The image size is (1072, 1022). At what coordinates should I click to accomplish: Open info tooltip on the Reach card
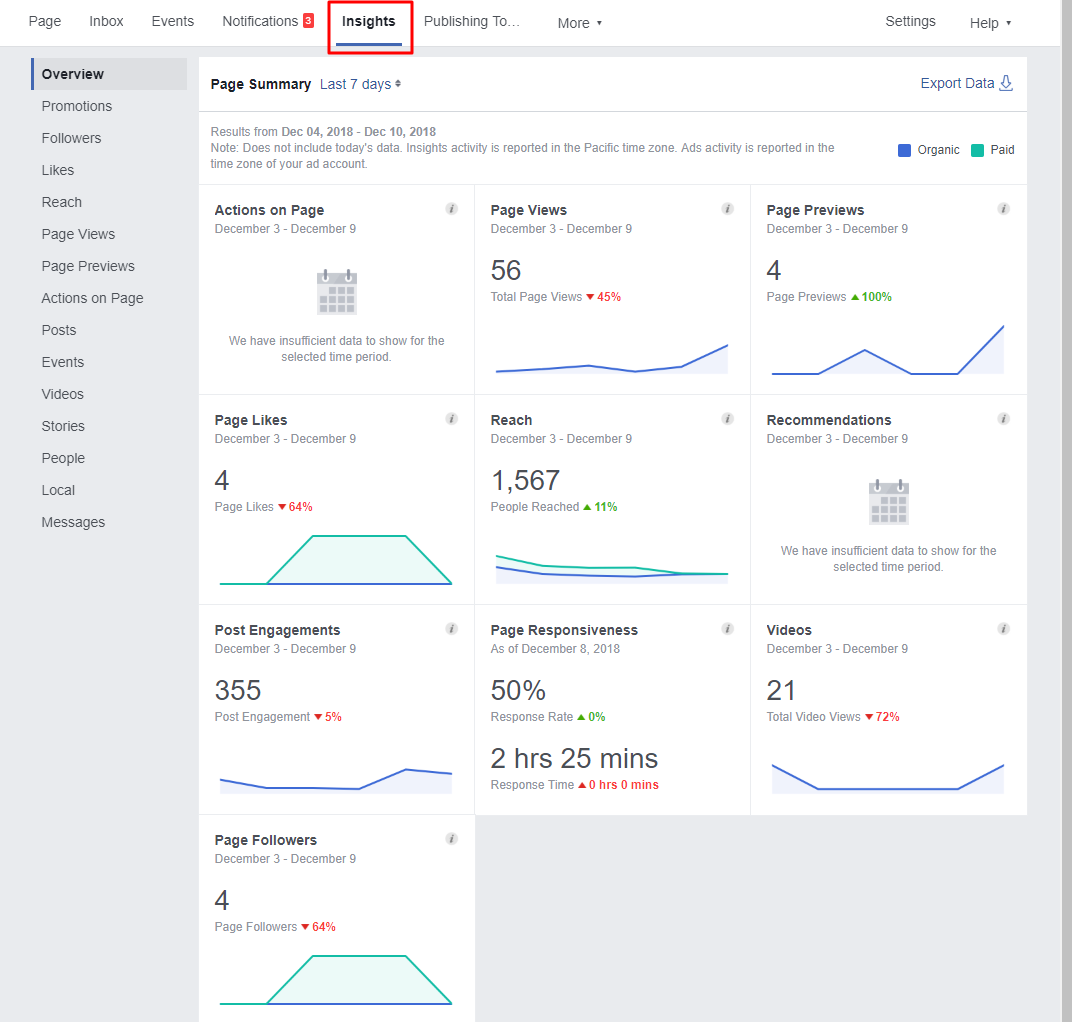(x=727, y=419)
